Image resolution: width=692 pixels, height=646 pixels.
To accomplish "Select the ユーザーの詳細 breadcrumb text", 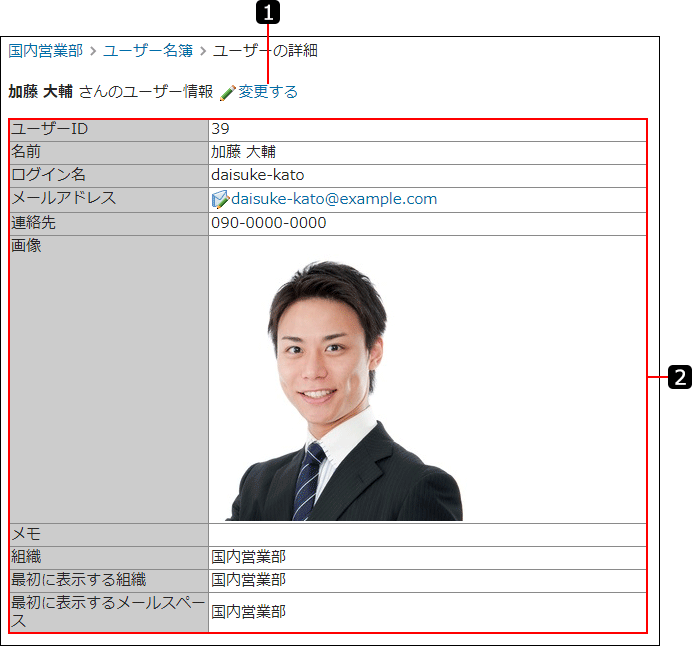I will tap(265, 51).
